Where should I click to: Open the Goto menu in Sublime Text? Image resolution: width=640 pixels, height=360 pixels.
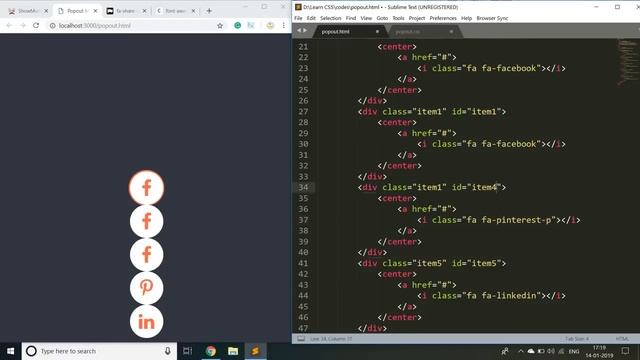pyautogui.click(x=382, y=18)
